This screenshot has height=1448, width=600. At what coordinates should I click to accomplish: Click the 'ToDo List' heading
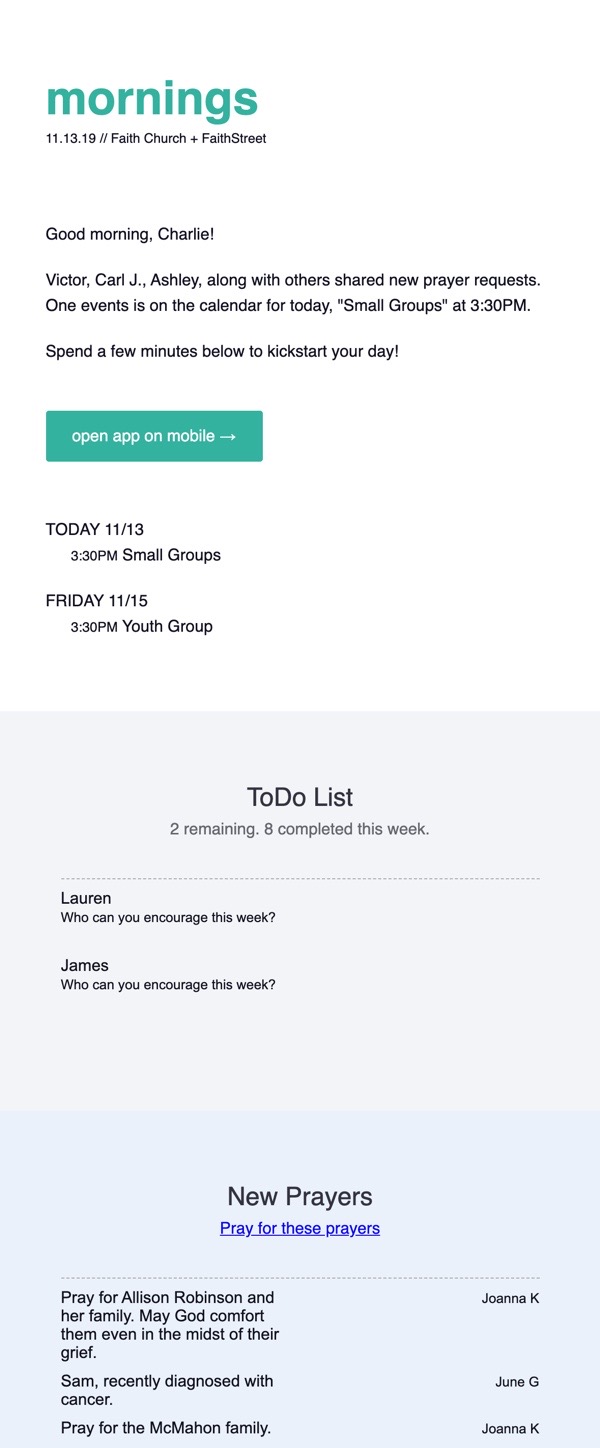coord(300,797)
